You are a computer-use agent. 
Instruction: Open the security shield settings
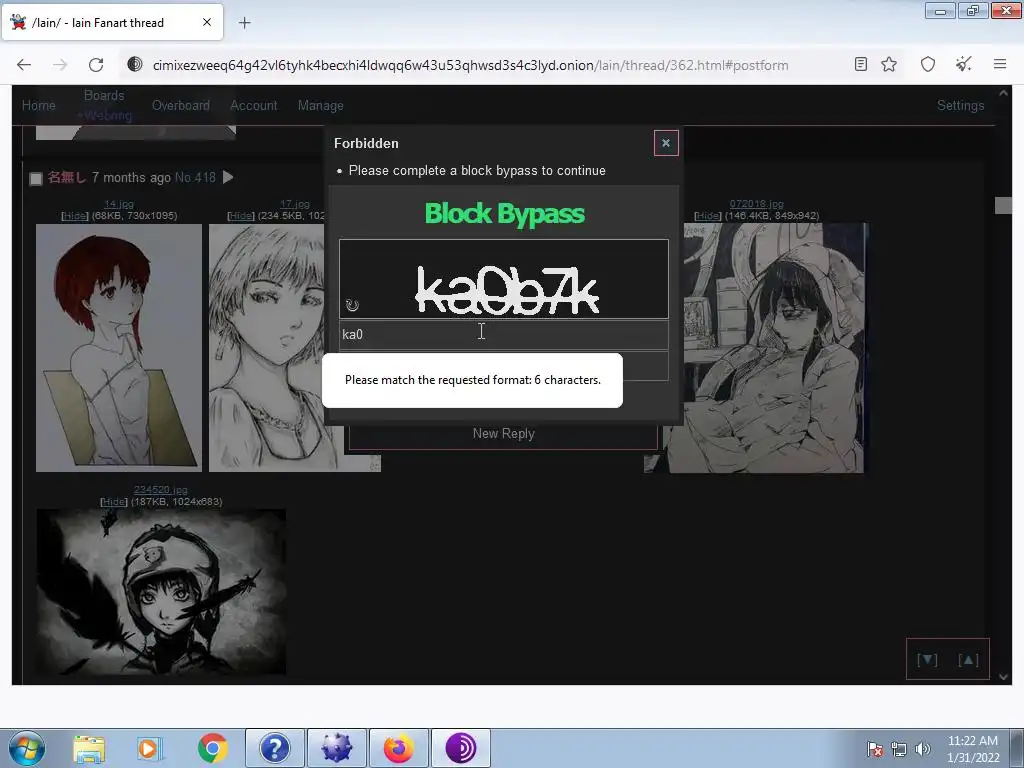928,64
